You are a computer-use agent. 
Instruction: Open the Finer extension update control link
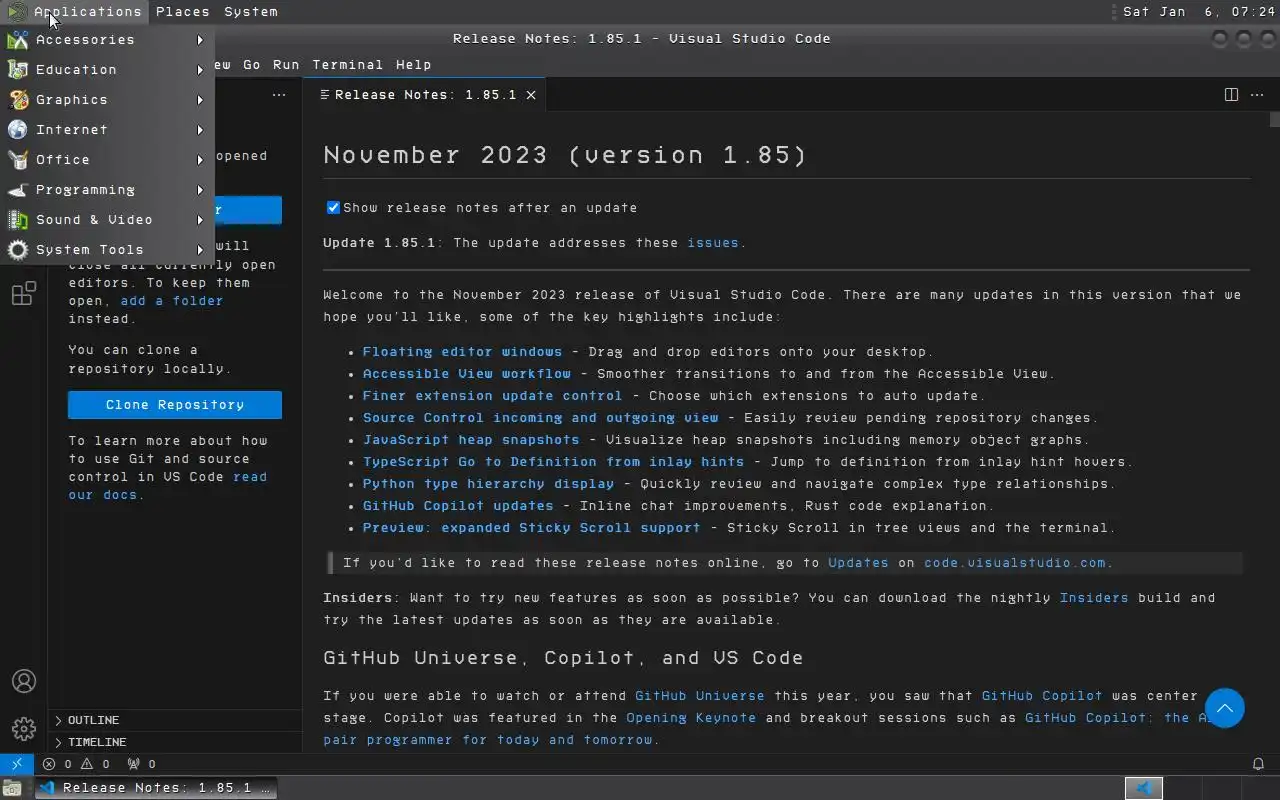492,396
